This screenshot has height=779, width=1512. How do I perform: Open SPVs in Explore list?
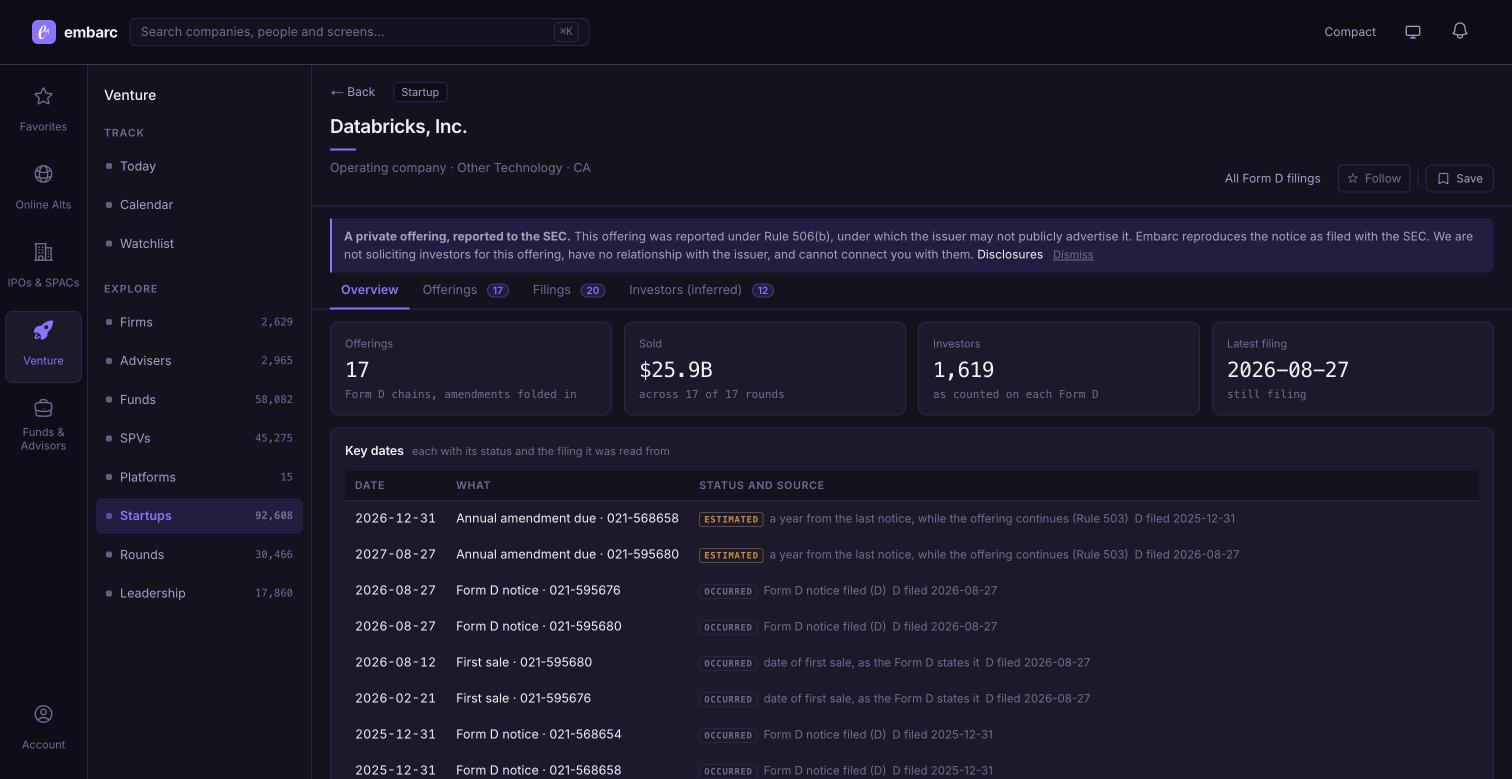pos(199,438)
